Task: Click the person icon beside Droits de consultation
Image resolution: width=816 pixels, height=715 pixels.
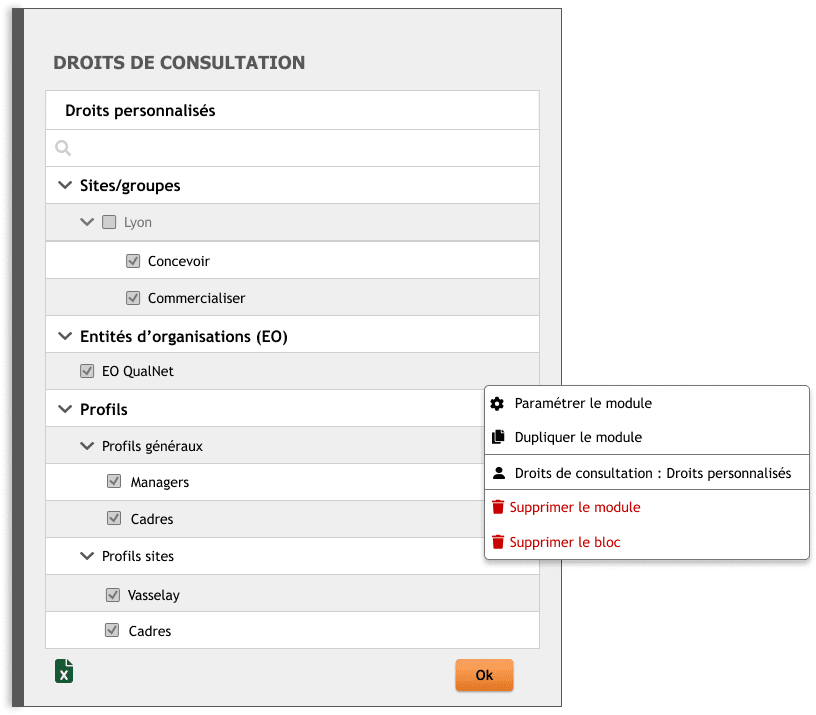Action: pos(496,472)
